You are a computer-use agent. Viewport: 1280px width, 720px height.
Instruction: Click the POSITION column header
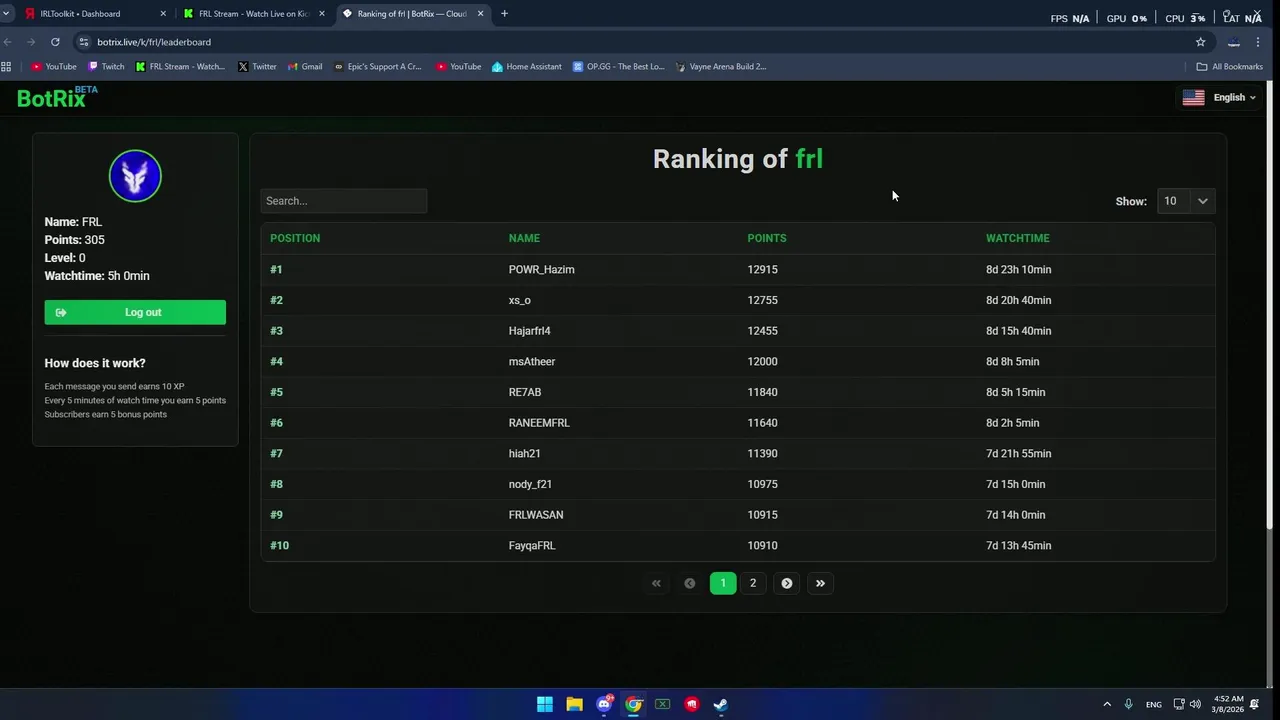point(295,238)
